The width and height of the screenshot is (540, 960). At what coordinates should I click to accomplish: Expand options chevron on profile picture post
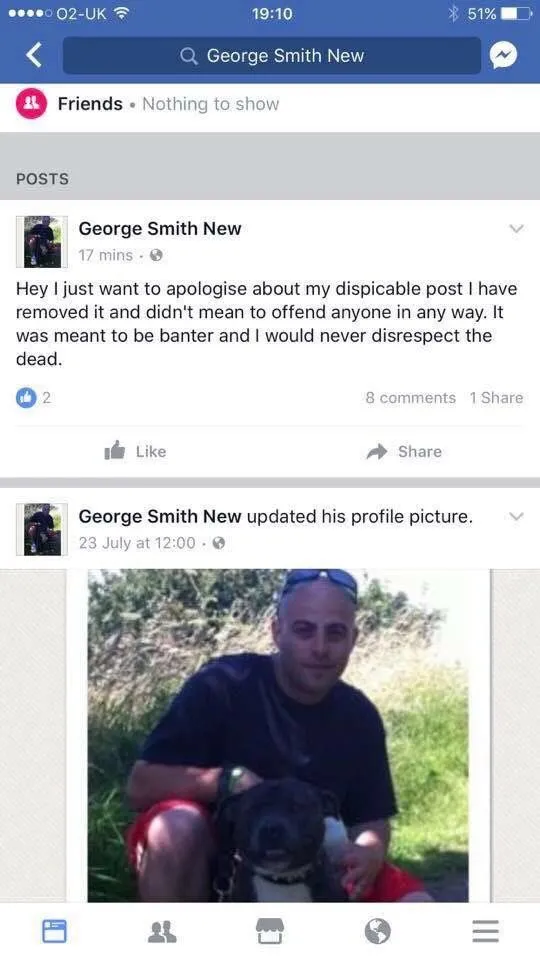coord(517,516)
